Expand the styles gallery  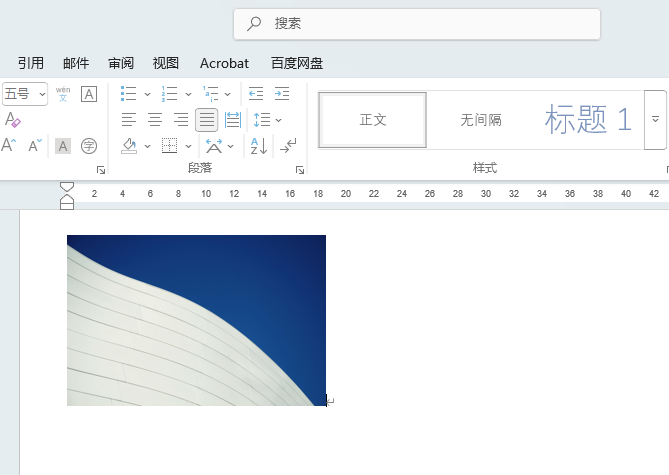click(655, 119)
